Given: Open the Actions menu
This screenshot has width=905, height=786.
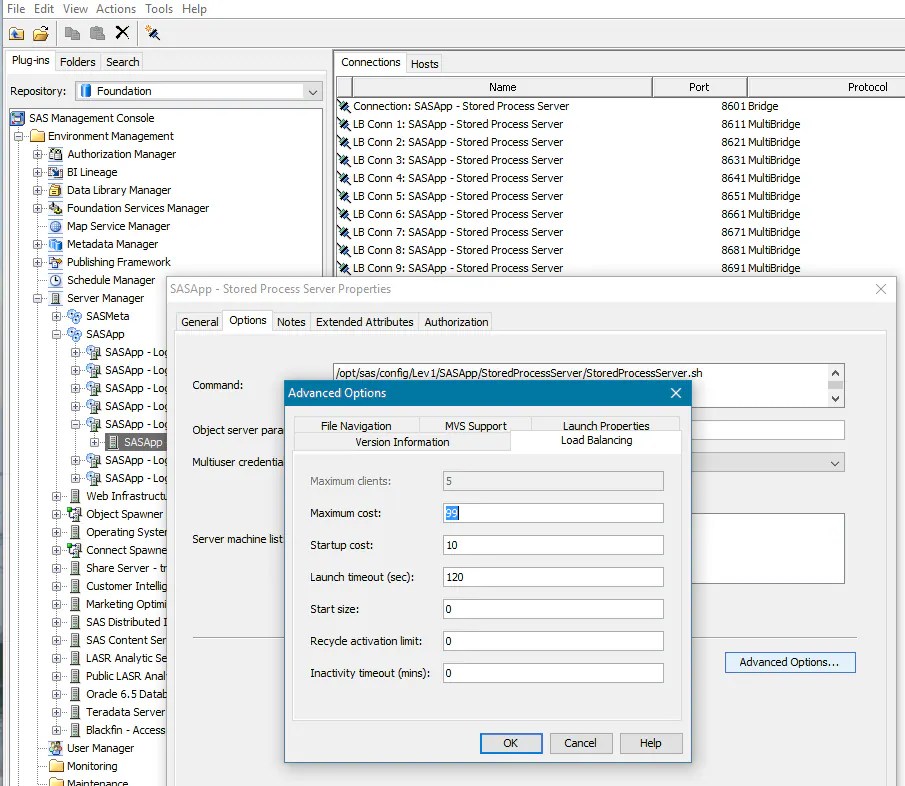Looking at the screenshot, I should (x=115, y=9).
